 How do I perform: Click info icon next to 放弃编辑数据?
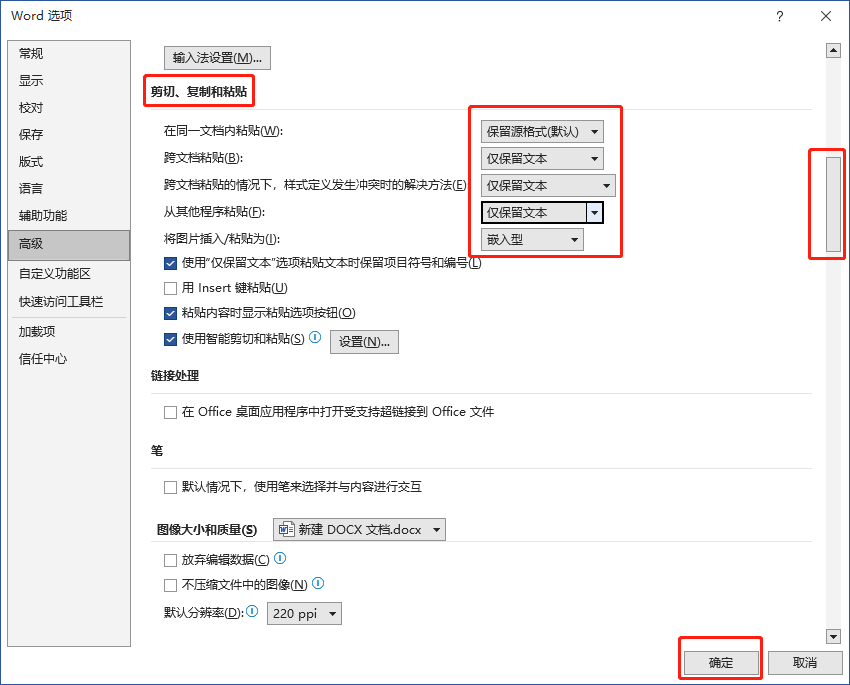point(280,558)
